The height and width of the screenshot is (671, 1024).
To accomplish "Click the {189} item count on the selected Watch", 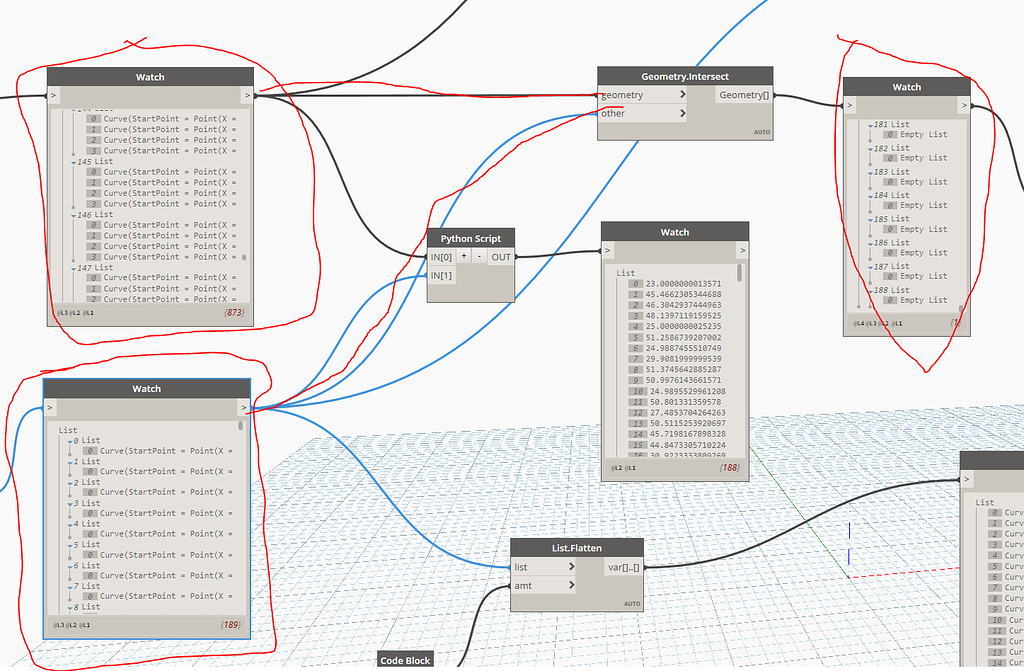I will coord(232,626).
